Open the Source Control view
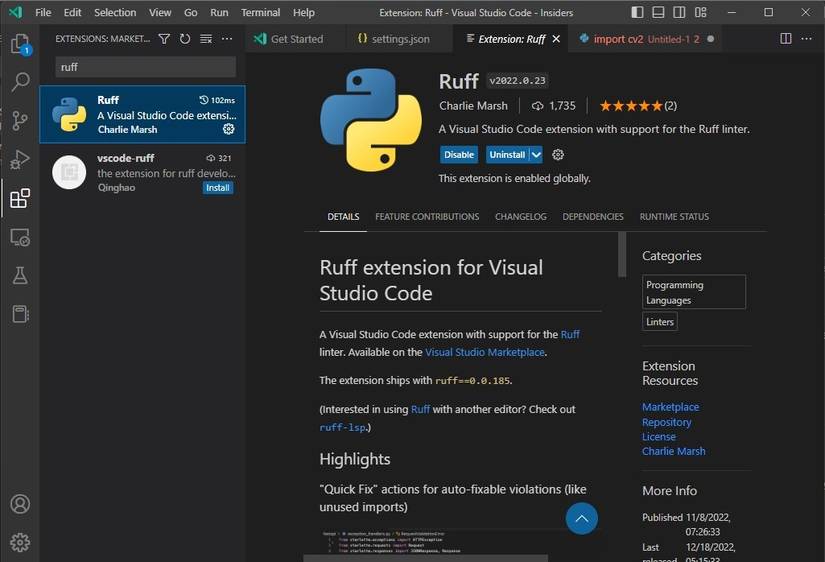Image resolution: width=825 pixels, height=562 pixels. click(20, 121)
